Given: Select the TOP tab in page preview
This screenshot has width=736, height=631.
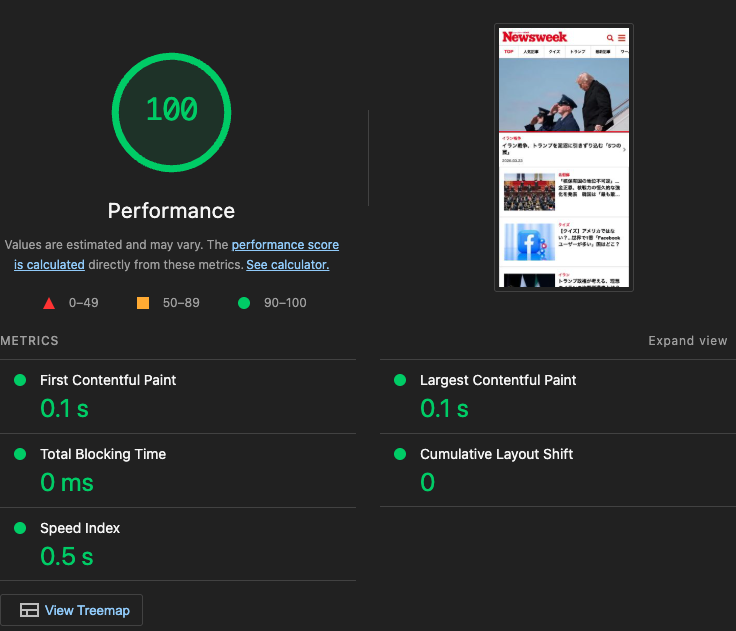Looking at the screenshot, I should (508, 51).
